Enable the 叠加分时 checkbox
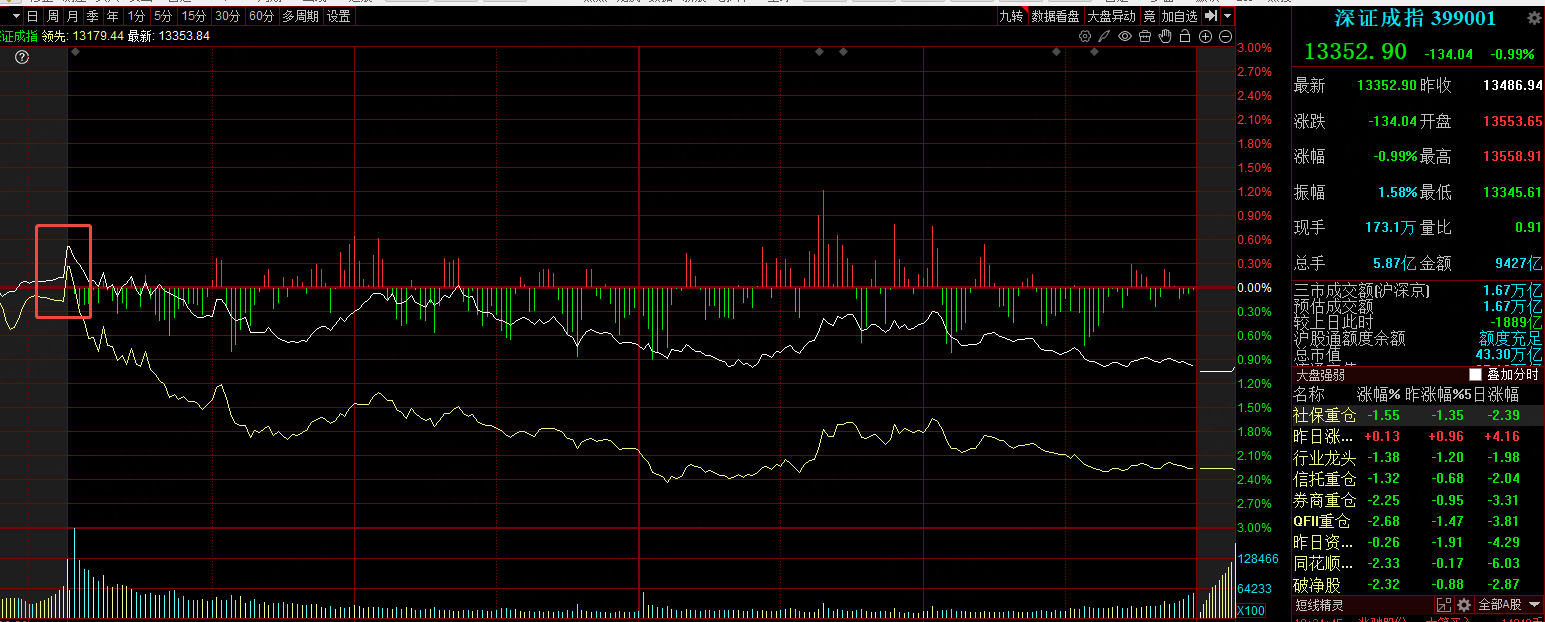The height and width of the screenshot is (622, 1545). pyautogui.click(x=1475, y=374)
